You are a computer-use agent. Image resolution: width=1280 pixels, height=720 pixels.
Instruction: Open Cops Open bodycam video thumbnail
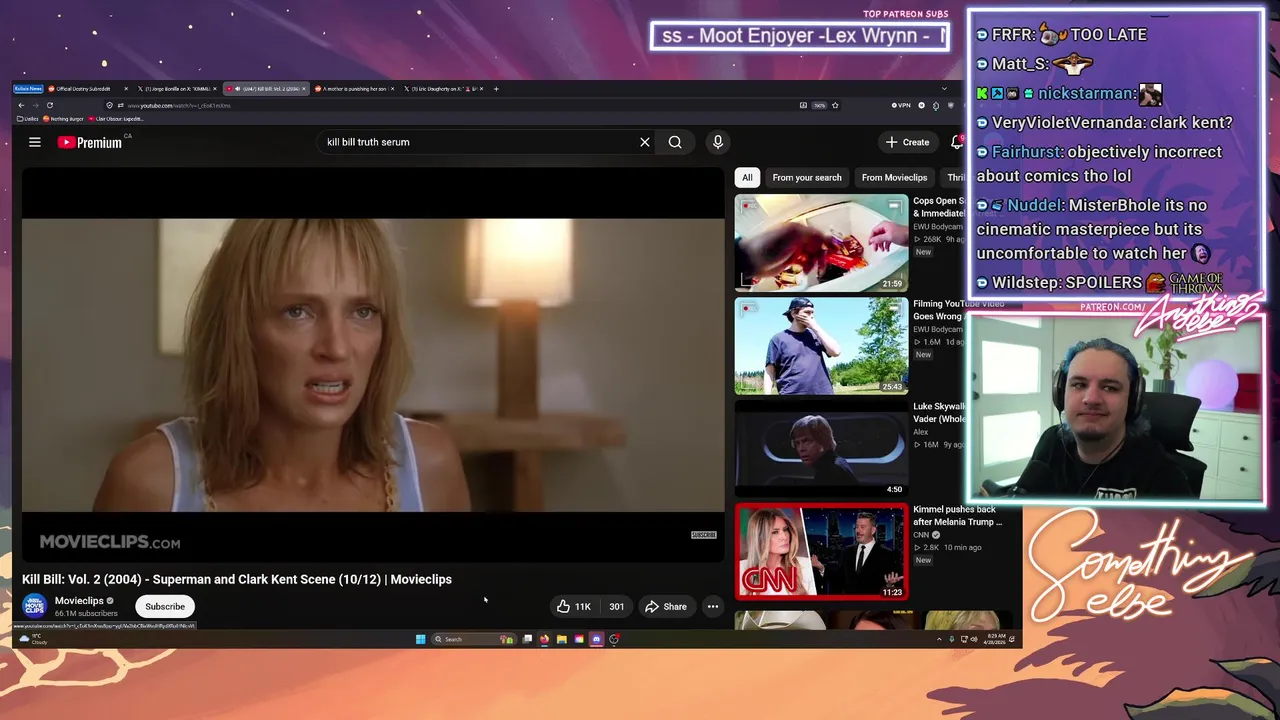(822, 243)
